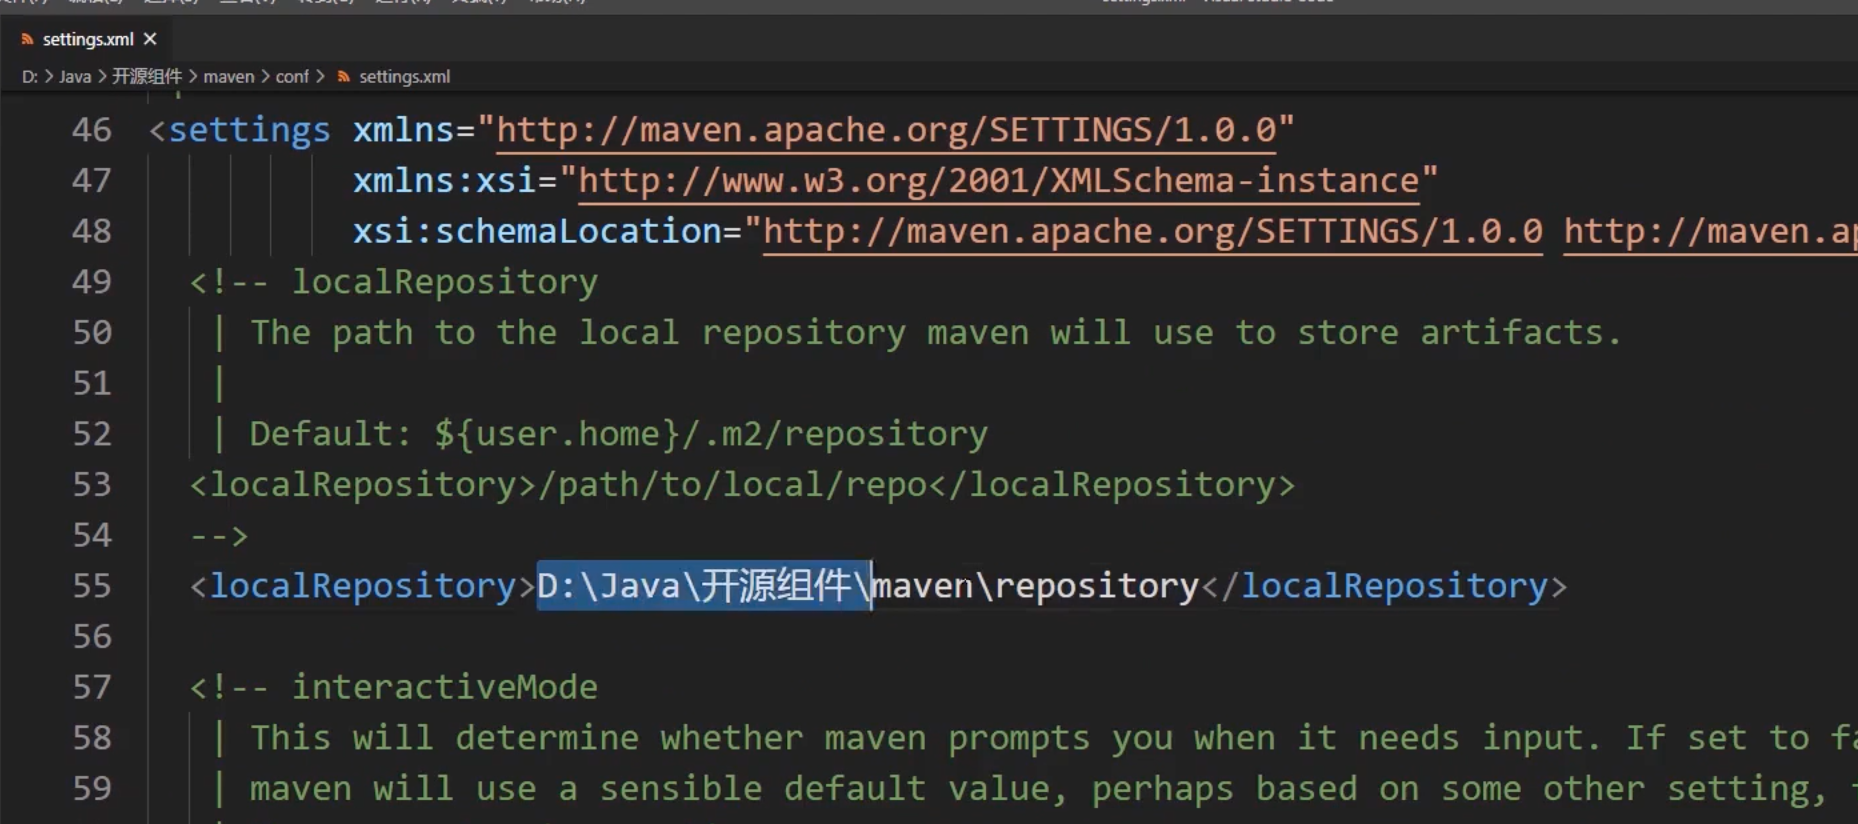Click the XML icon in the breadcrumb
Screen dimensions: 1858x824
tap(343, 76)
